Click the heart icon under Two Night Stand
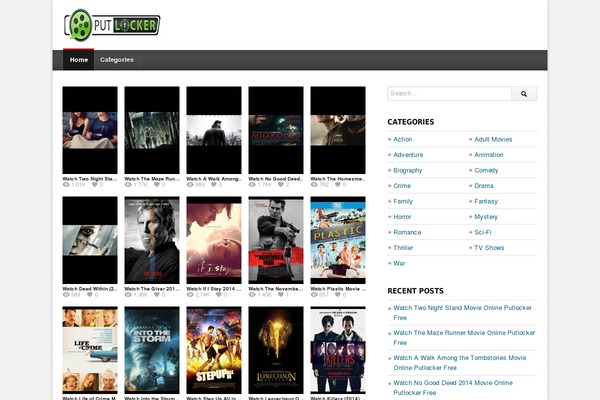 click(95, 184)
